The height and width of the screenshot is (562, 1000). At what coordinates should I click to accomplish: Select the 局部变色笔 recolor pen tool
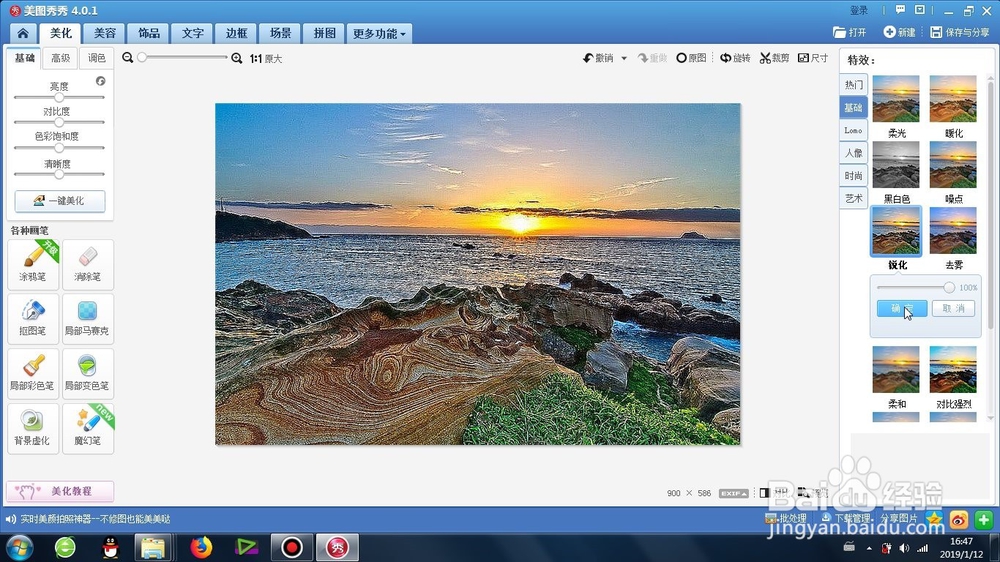[87, 373]
